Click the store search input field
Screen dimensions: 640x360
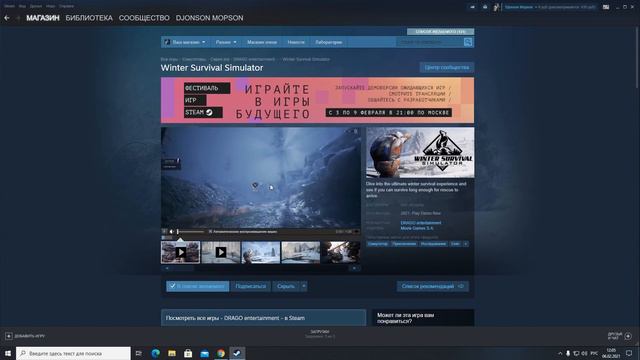pos(430,42)
